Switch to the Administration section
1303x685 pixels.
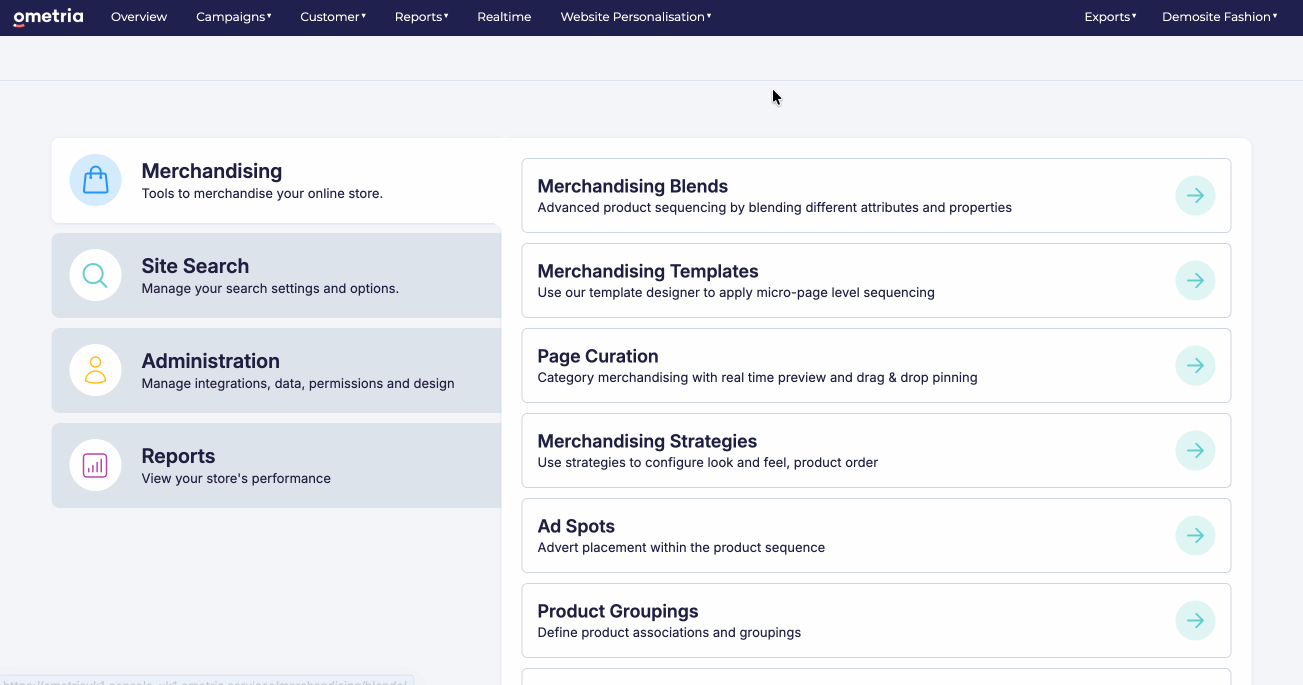(277, 370)
